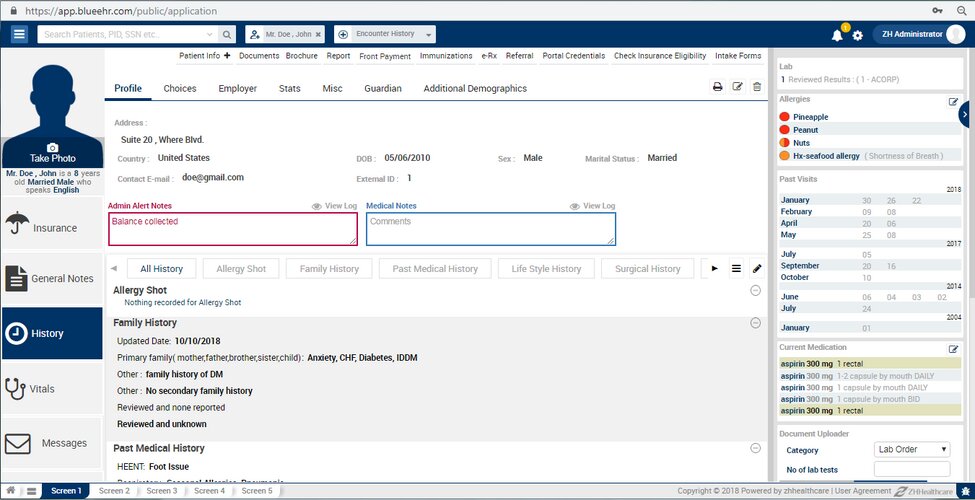Click Take Photo camera icon

(x=53, y=147)
